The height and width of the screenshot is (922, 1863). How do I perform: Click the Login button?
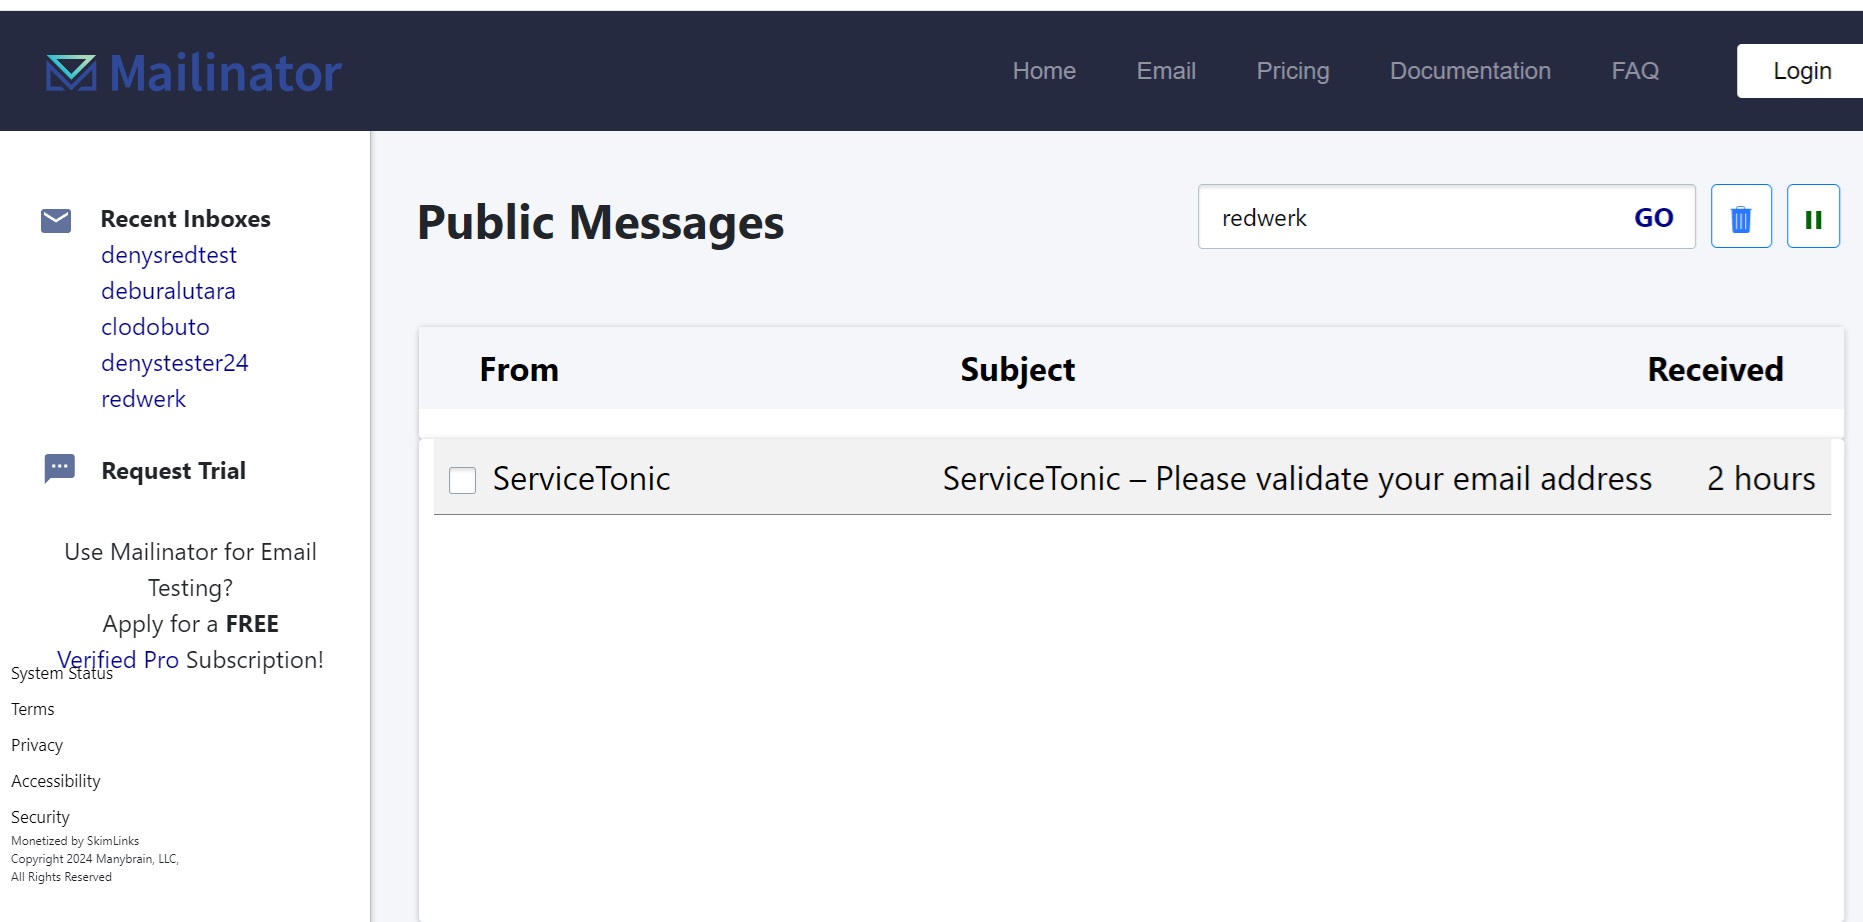point(1801,71)
